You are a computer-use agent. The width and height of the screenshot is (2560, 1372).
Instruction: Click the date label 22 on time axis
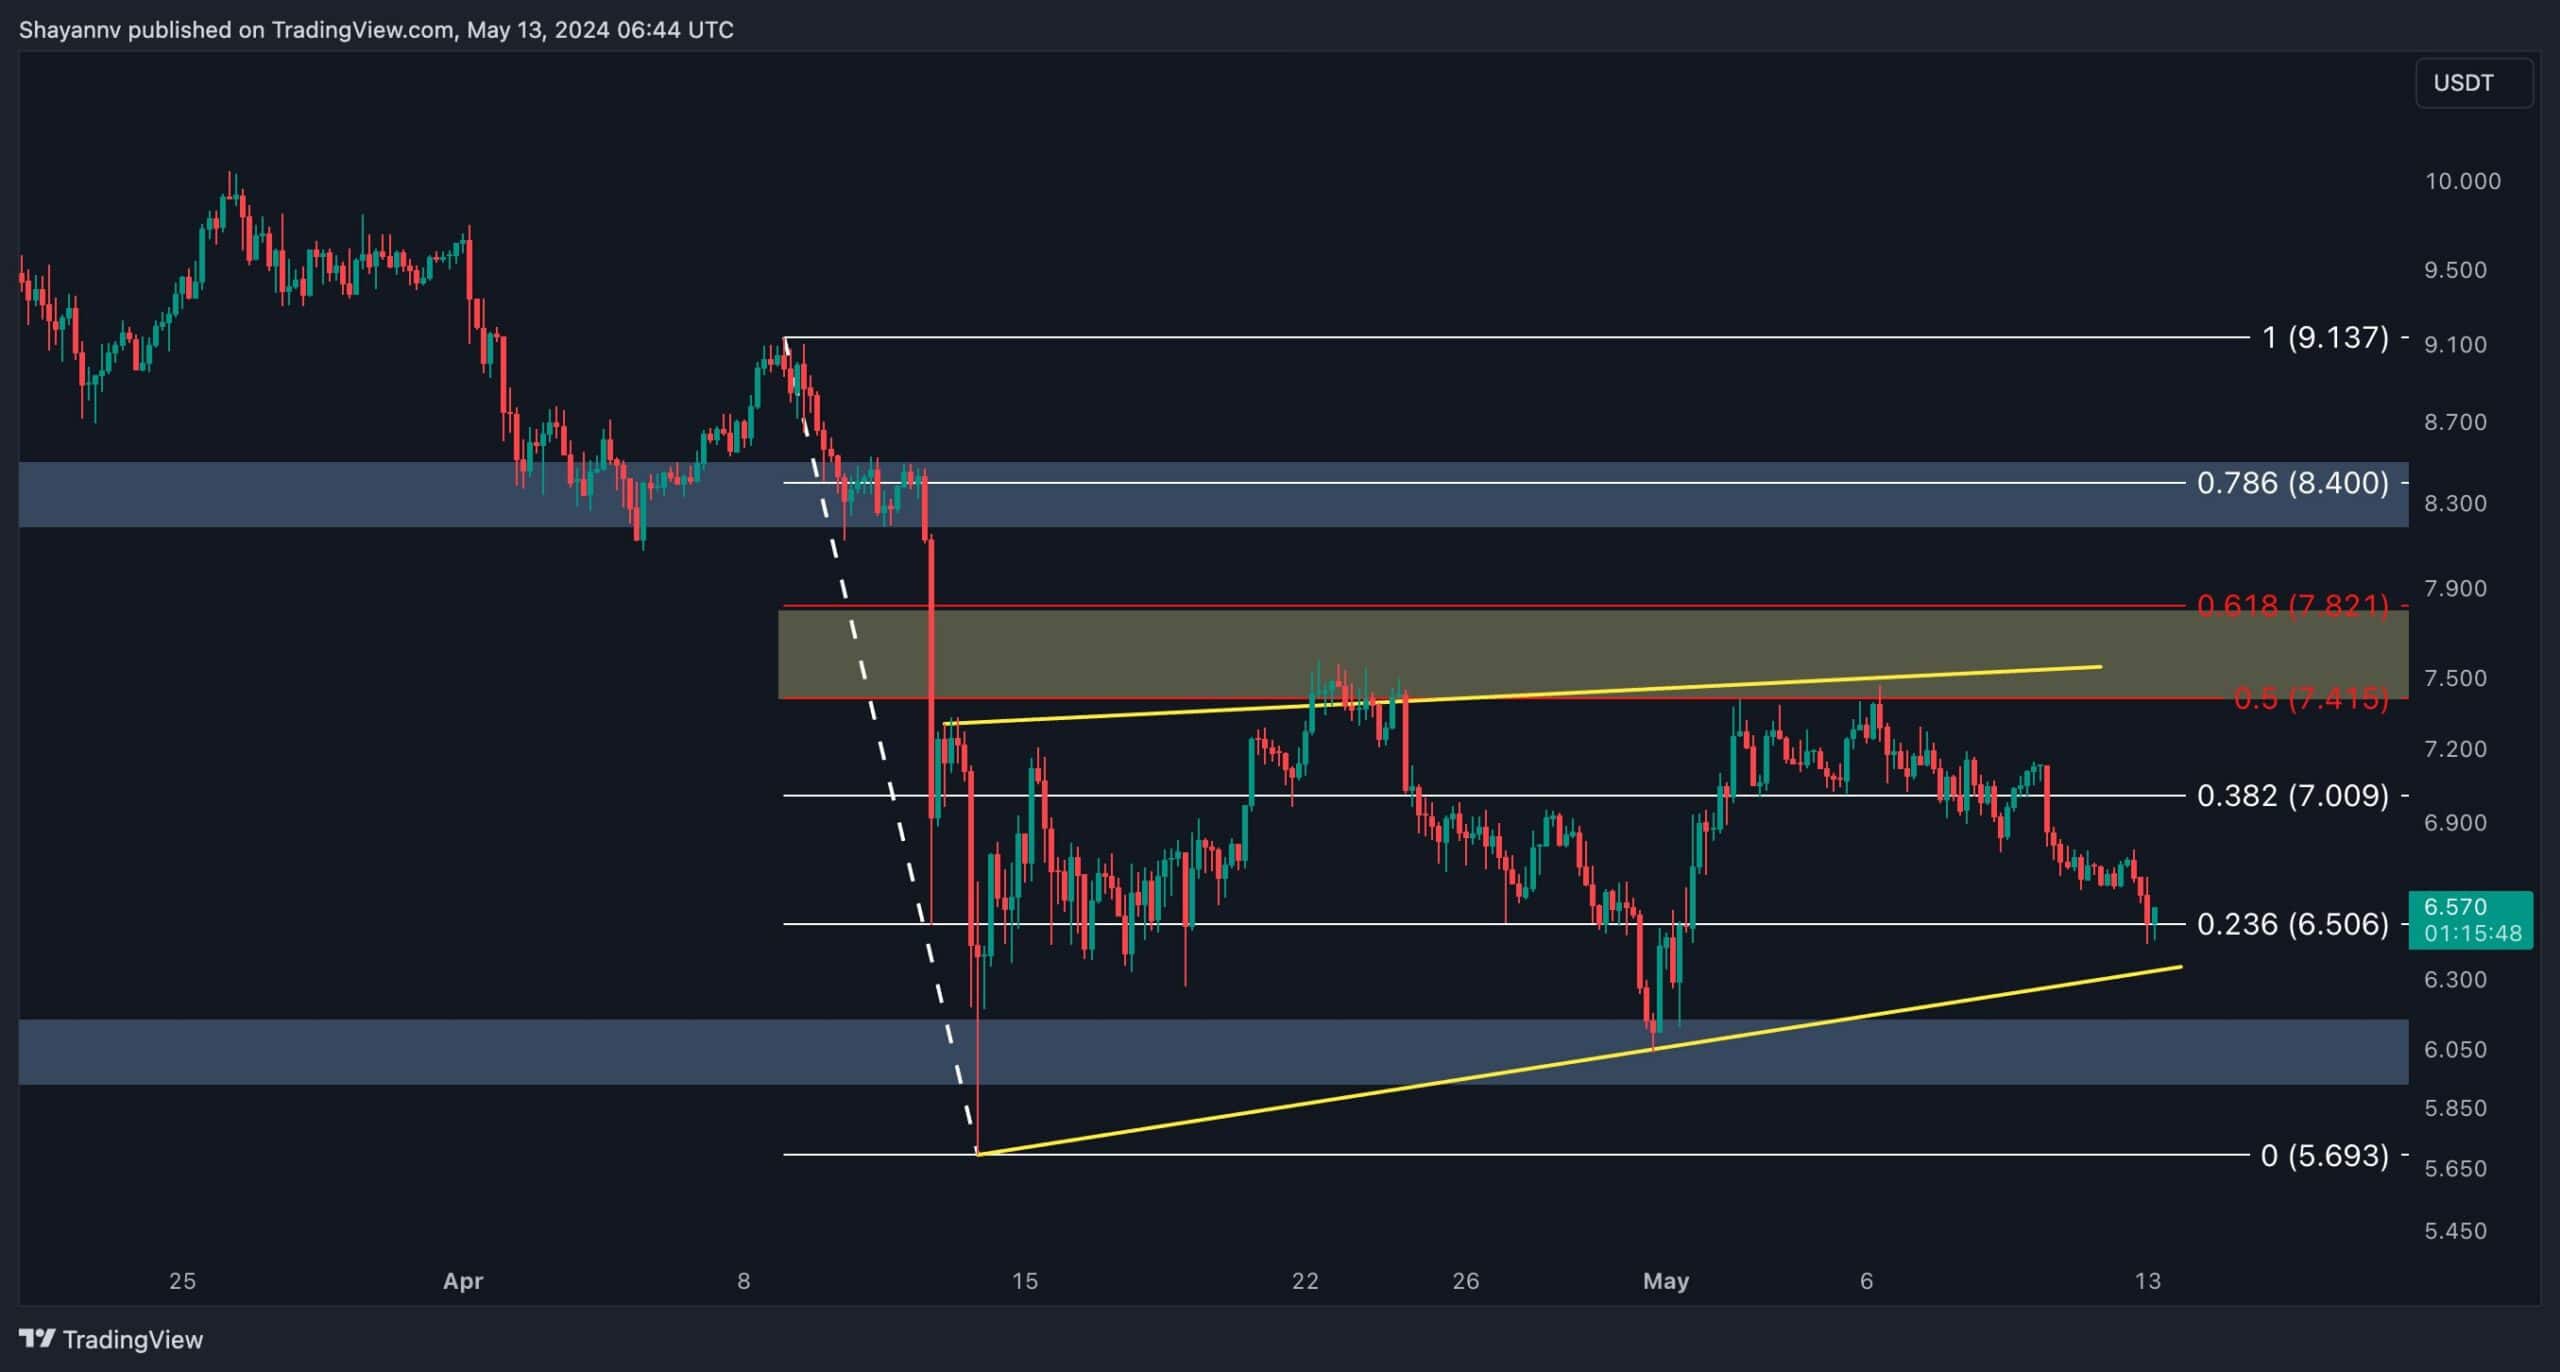(x=1305, y=1281)
